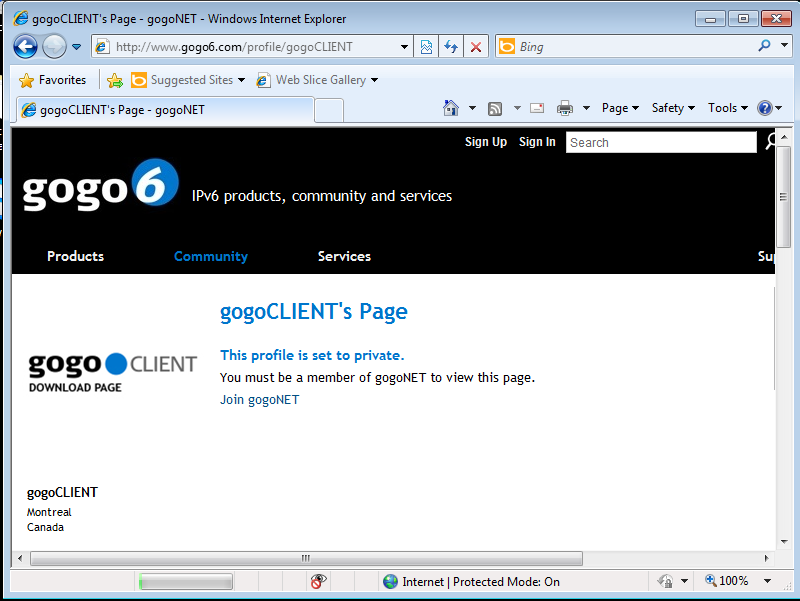Maximize the Internet Explorer window
The height and width of the screenshot is (601, 800).
tap(743, 19)
